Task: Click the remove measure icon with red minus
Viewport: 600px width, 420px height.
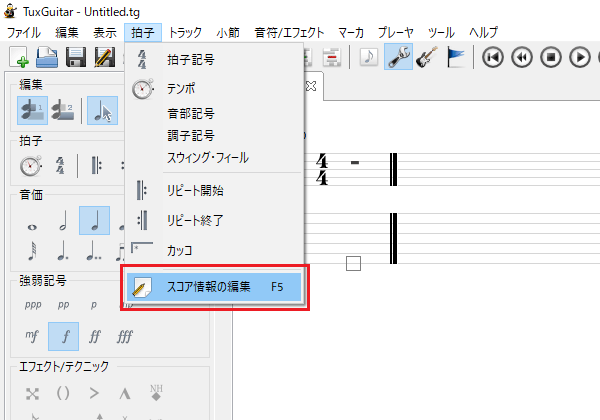Action: [x=331, y=57]
